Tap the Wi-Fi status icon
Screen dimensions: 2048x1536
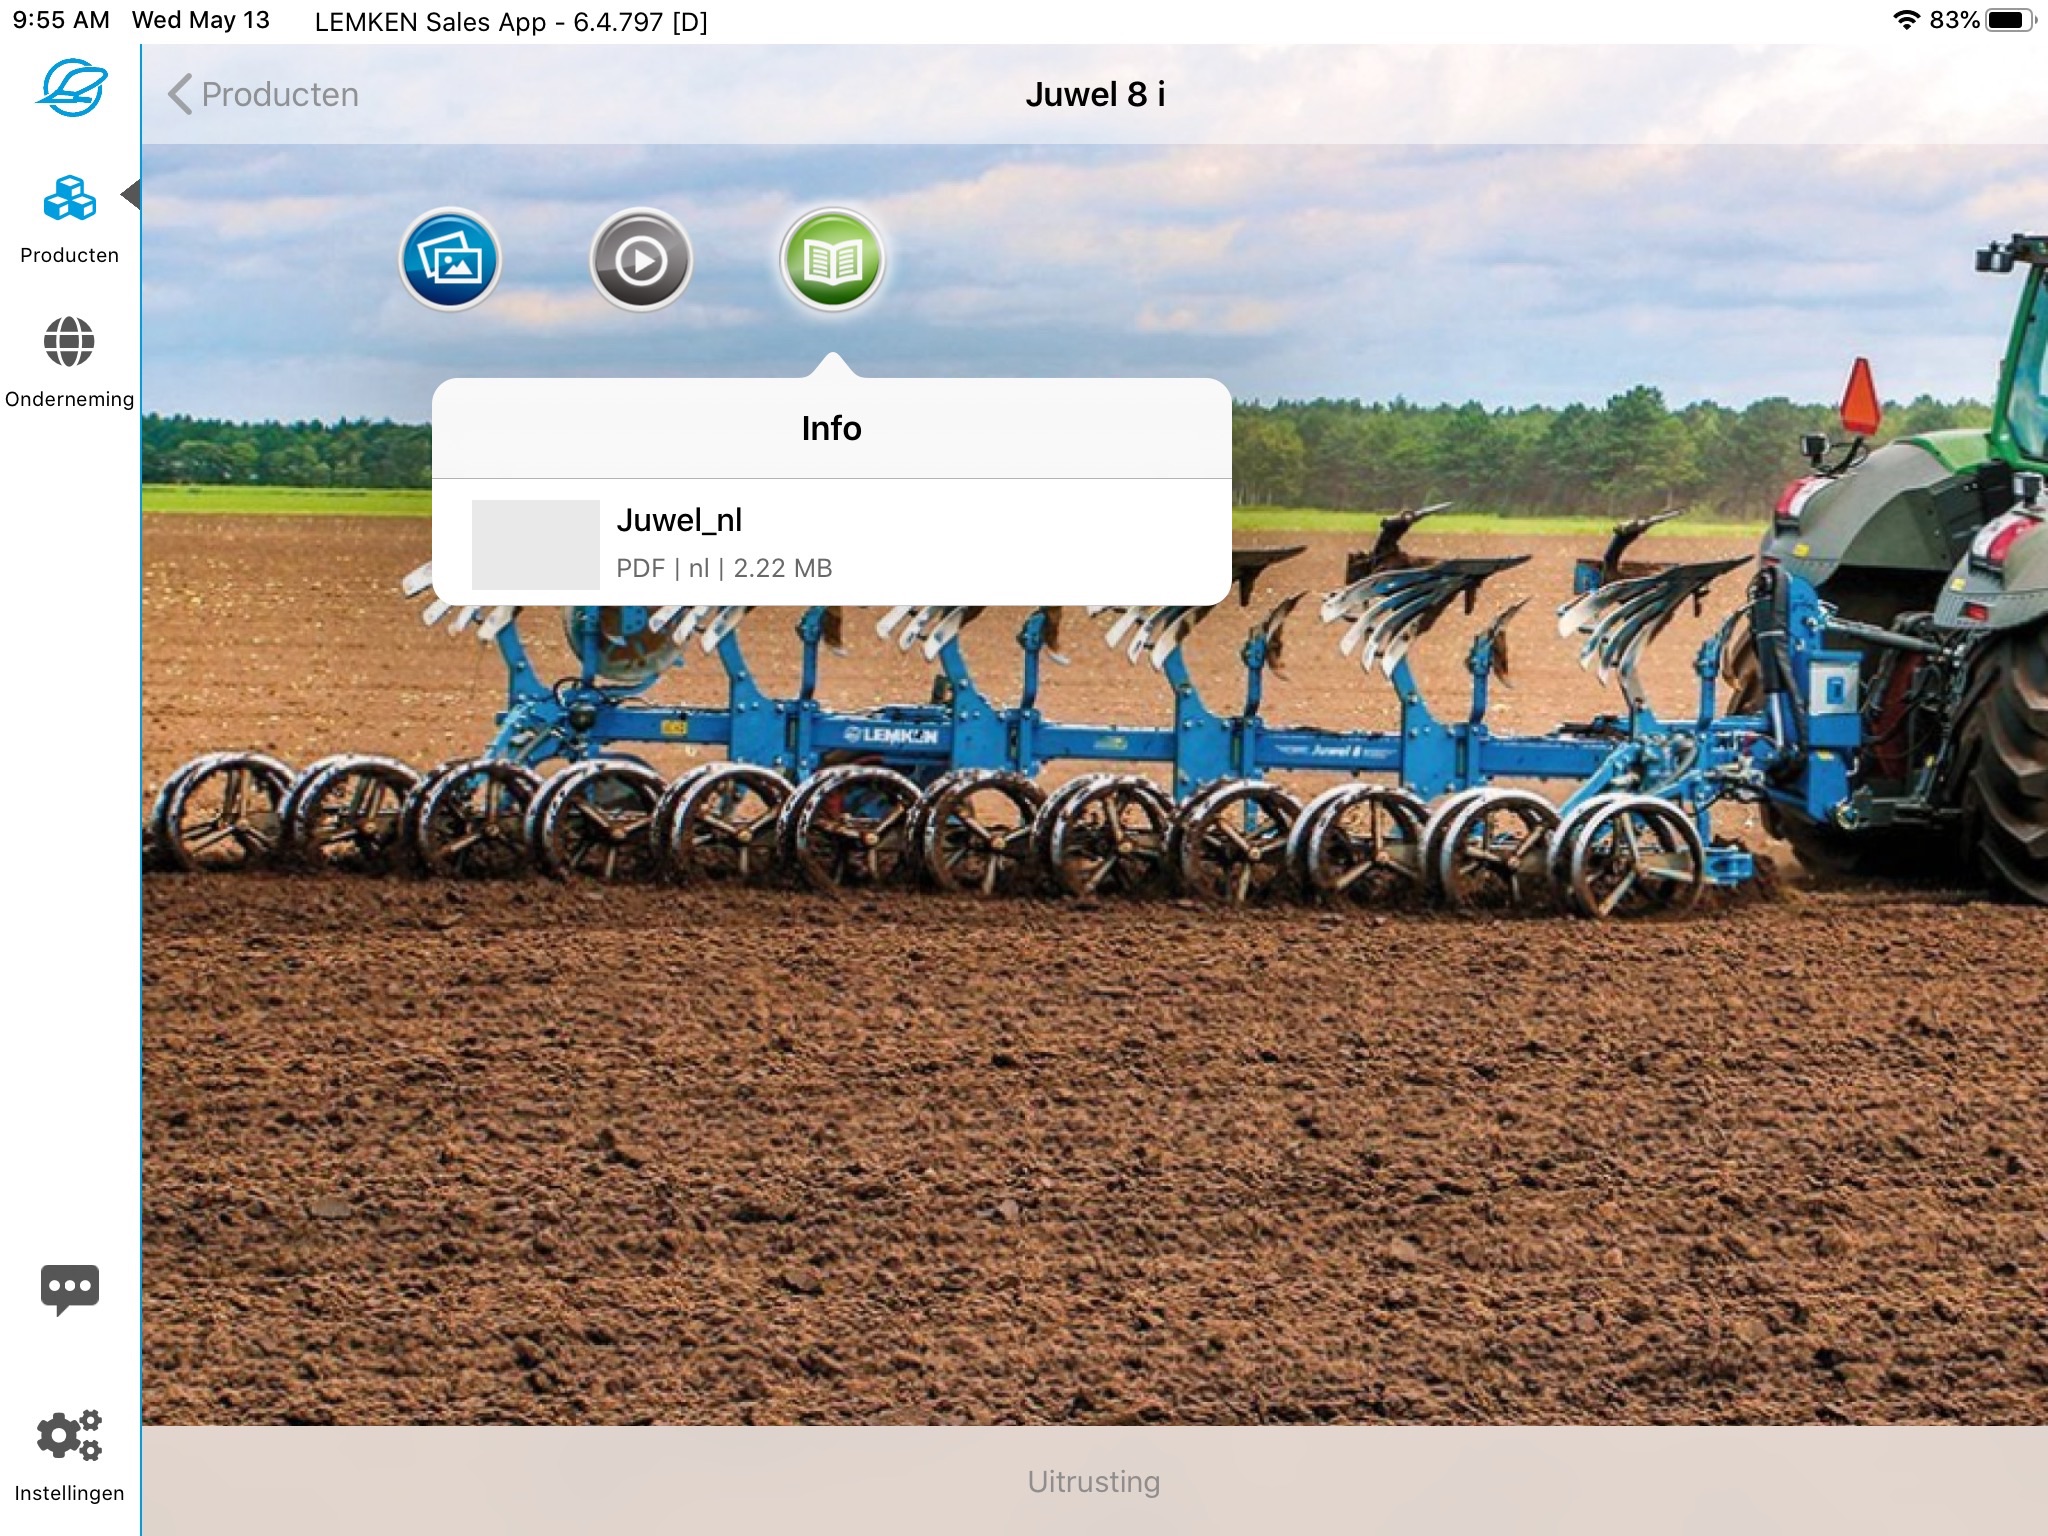coord(1906,20)
